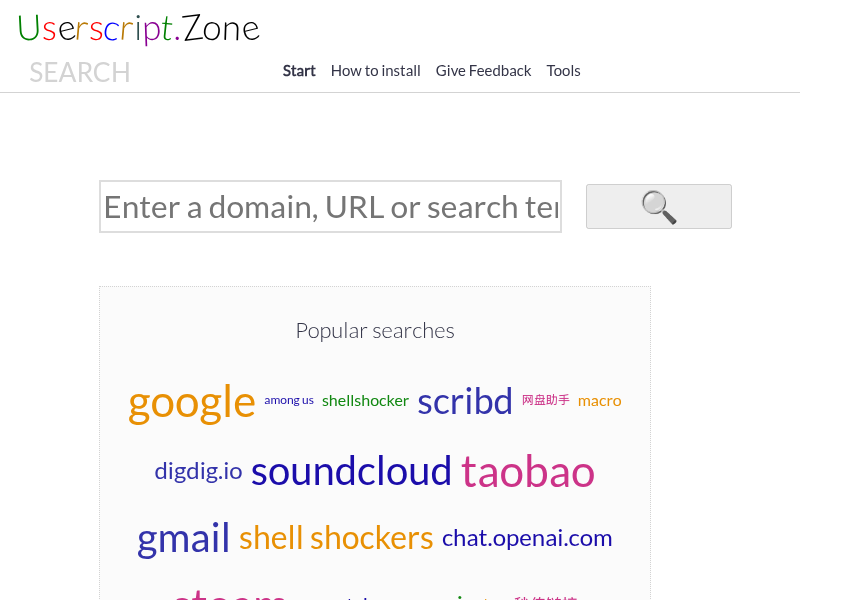The height and width of the screenshot is (600, 852).
Task: Choose the shellshocker search tag
Action: pos(365,401)
